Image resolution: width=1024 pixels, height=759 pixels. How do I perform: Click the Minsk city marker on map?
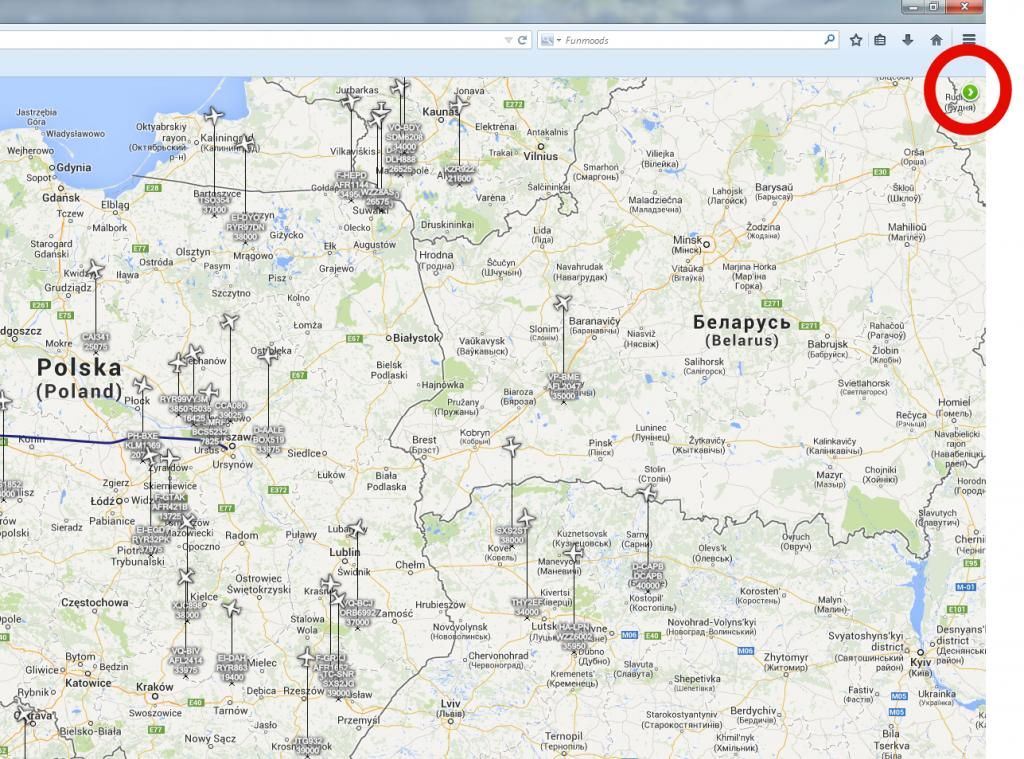pyautogui.click(x=706, y=243)
